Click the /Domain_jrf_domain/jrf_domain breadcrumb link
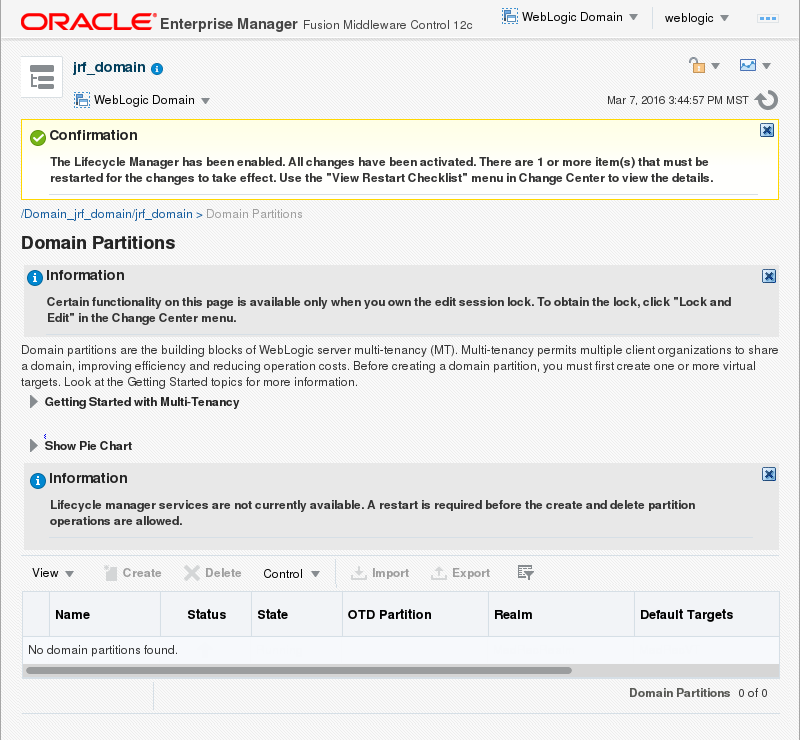The width and height of the screenshot is (800, 740). (x=107, y=214)
